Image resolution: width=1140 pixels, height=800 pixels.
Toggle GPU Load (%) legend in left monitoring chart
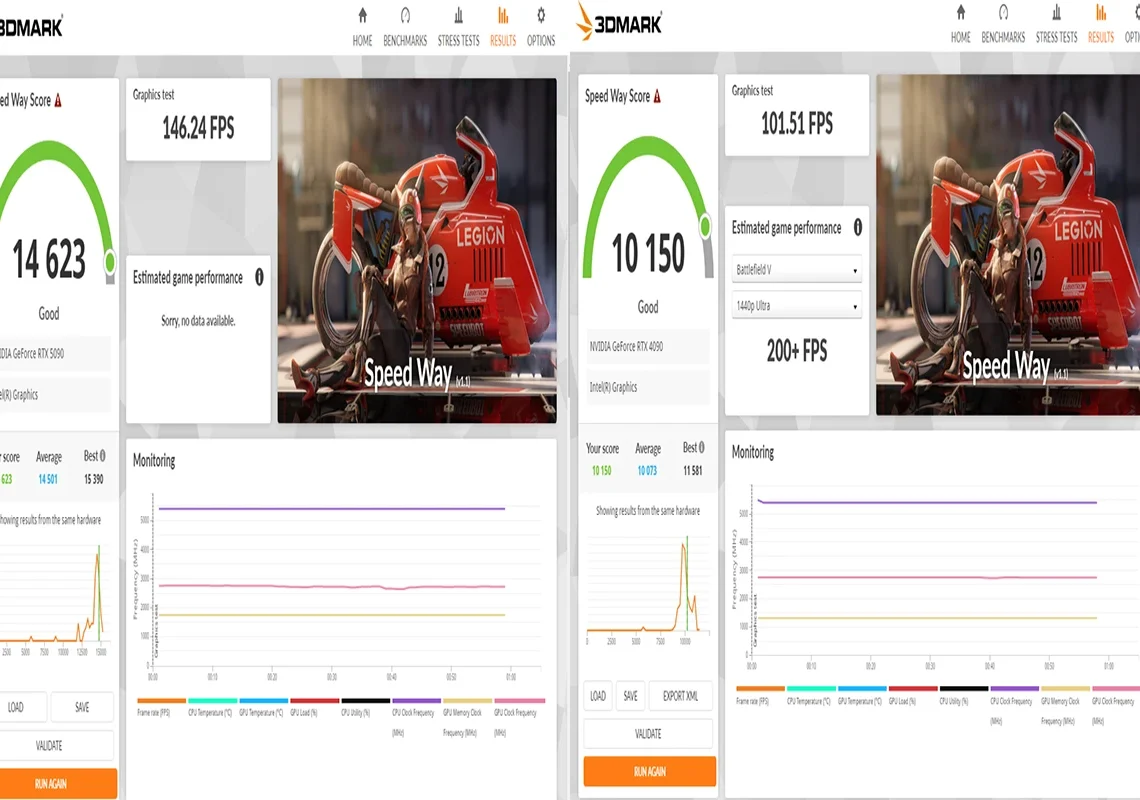point(314,708)
